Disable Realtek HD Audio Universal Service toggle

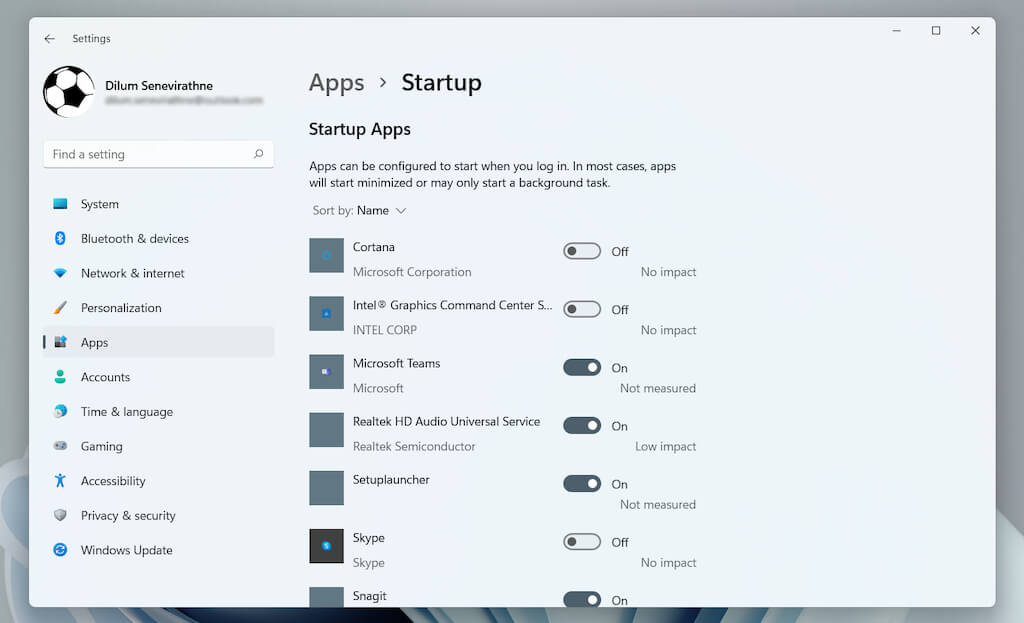(x=582, y=426)
